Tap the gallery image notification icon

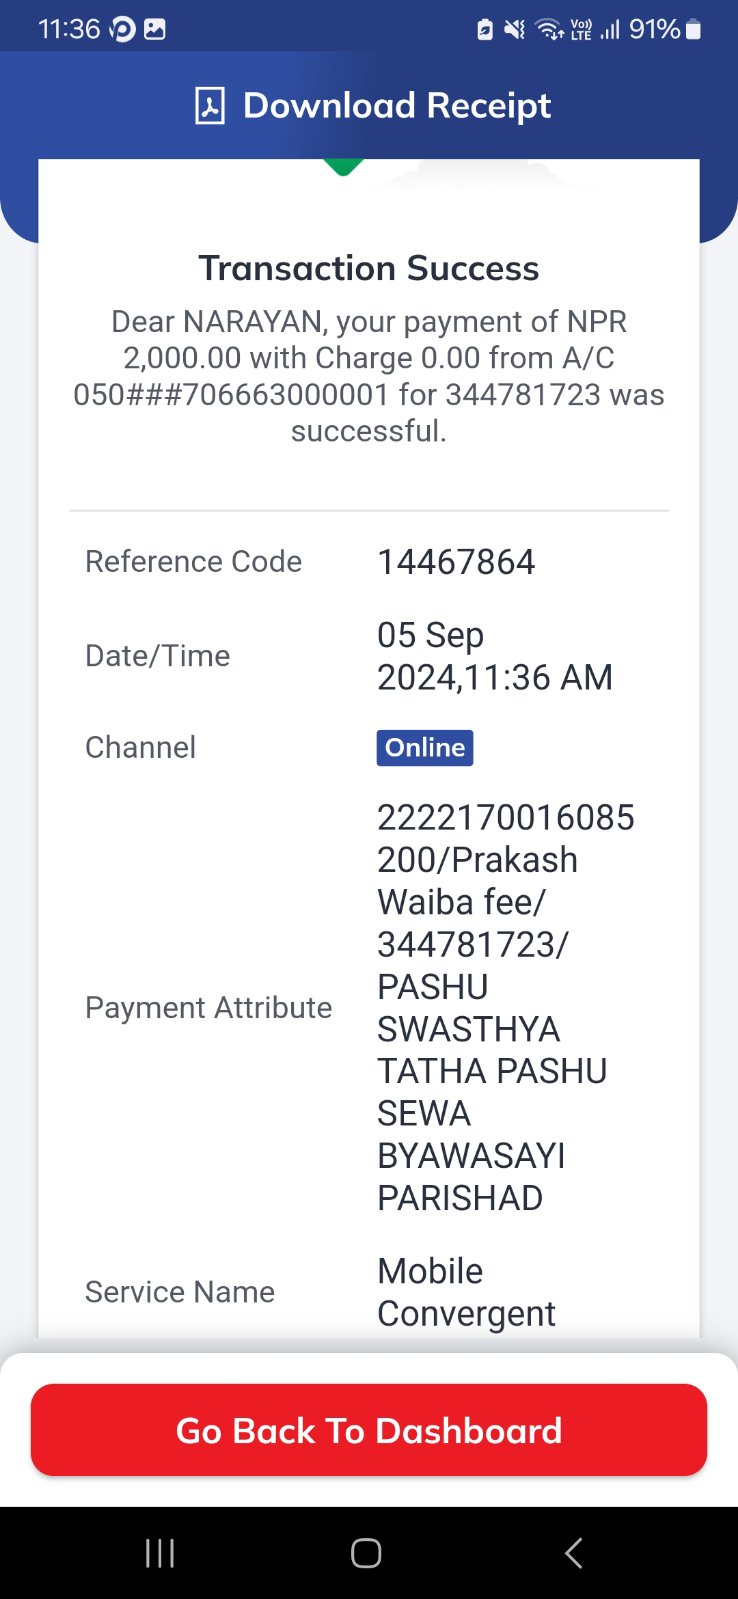pyautogui.click(x=155, y=30)
